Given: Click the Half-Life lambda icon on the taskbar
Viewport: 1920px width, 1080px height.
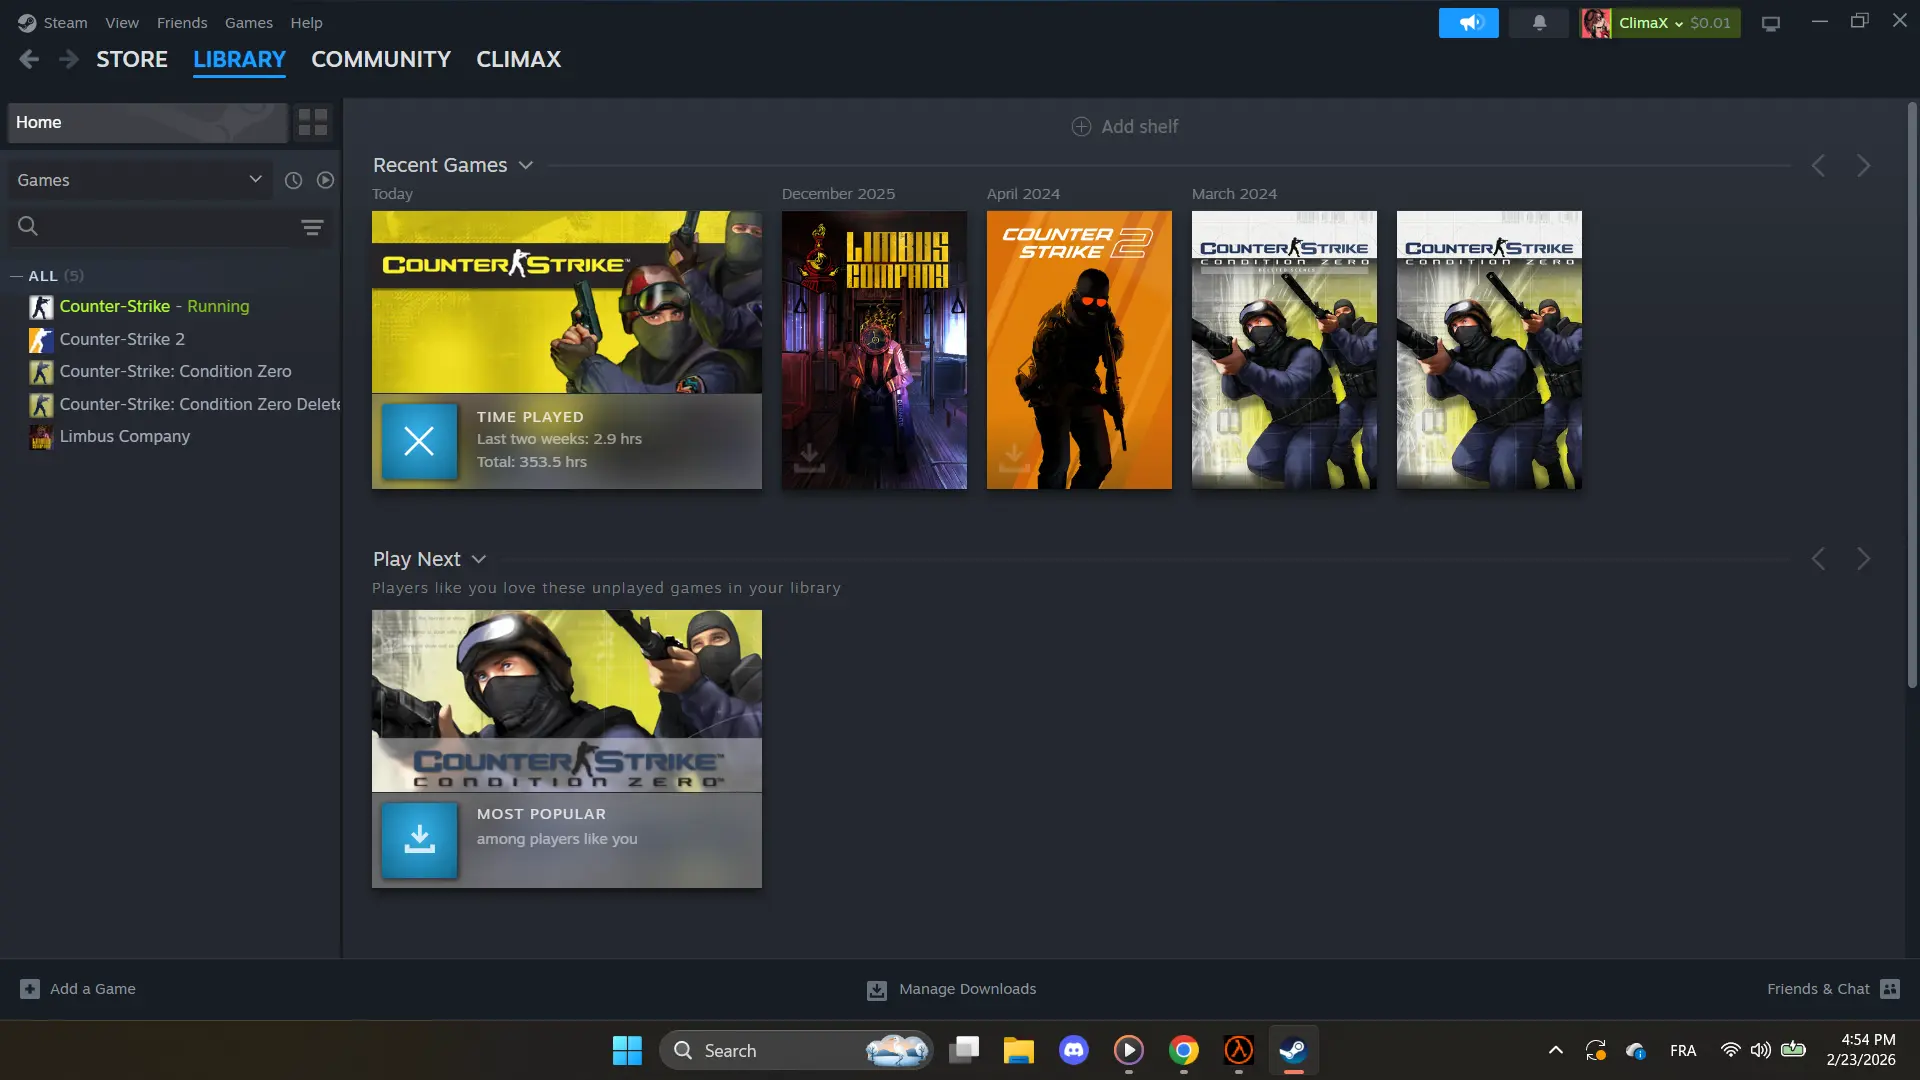Looking at the screenshot, I should click(x=1239, y=1051).
